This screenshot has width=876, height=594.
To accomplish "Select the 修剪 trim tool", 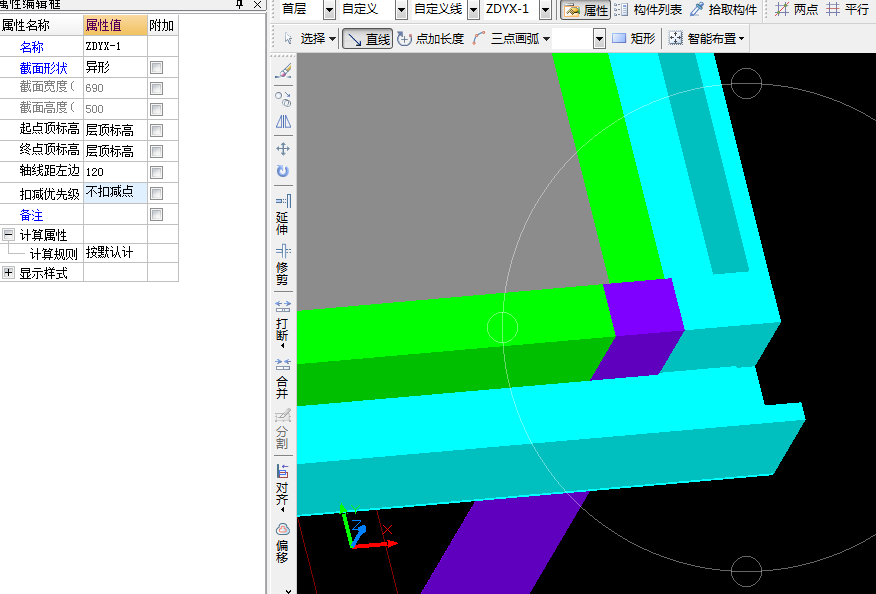I will point(283,265).
